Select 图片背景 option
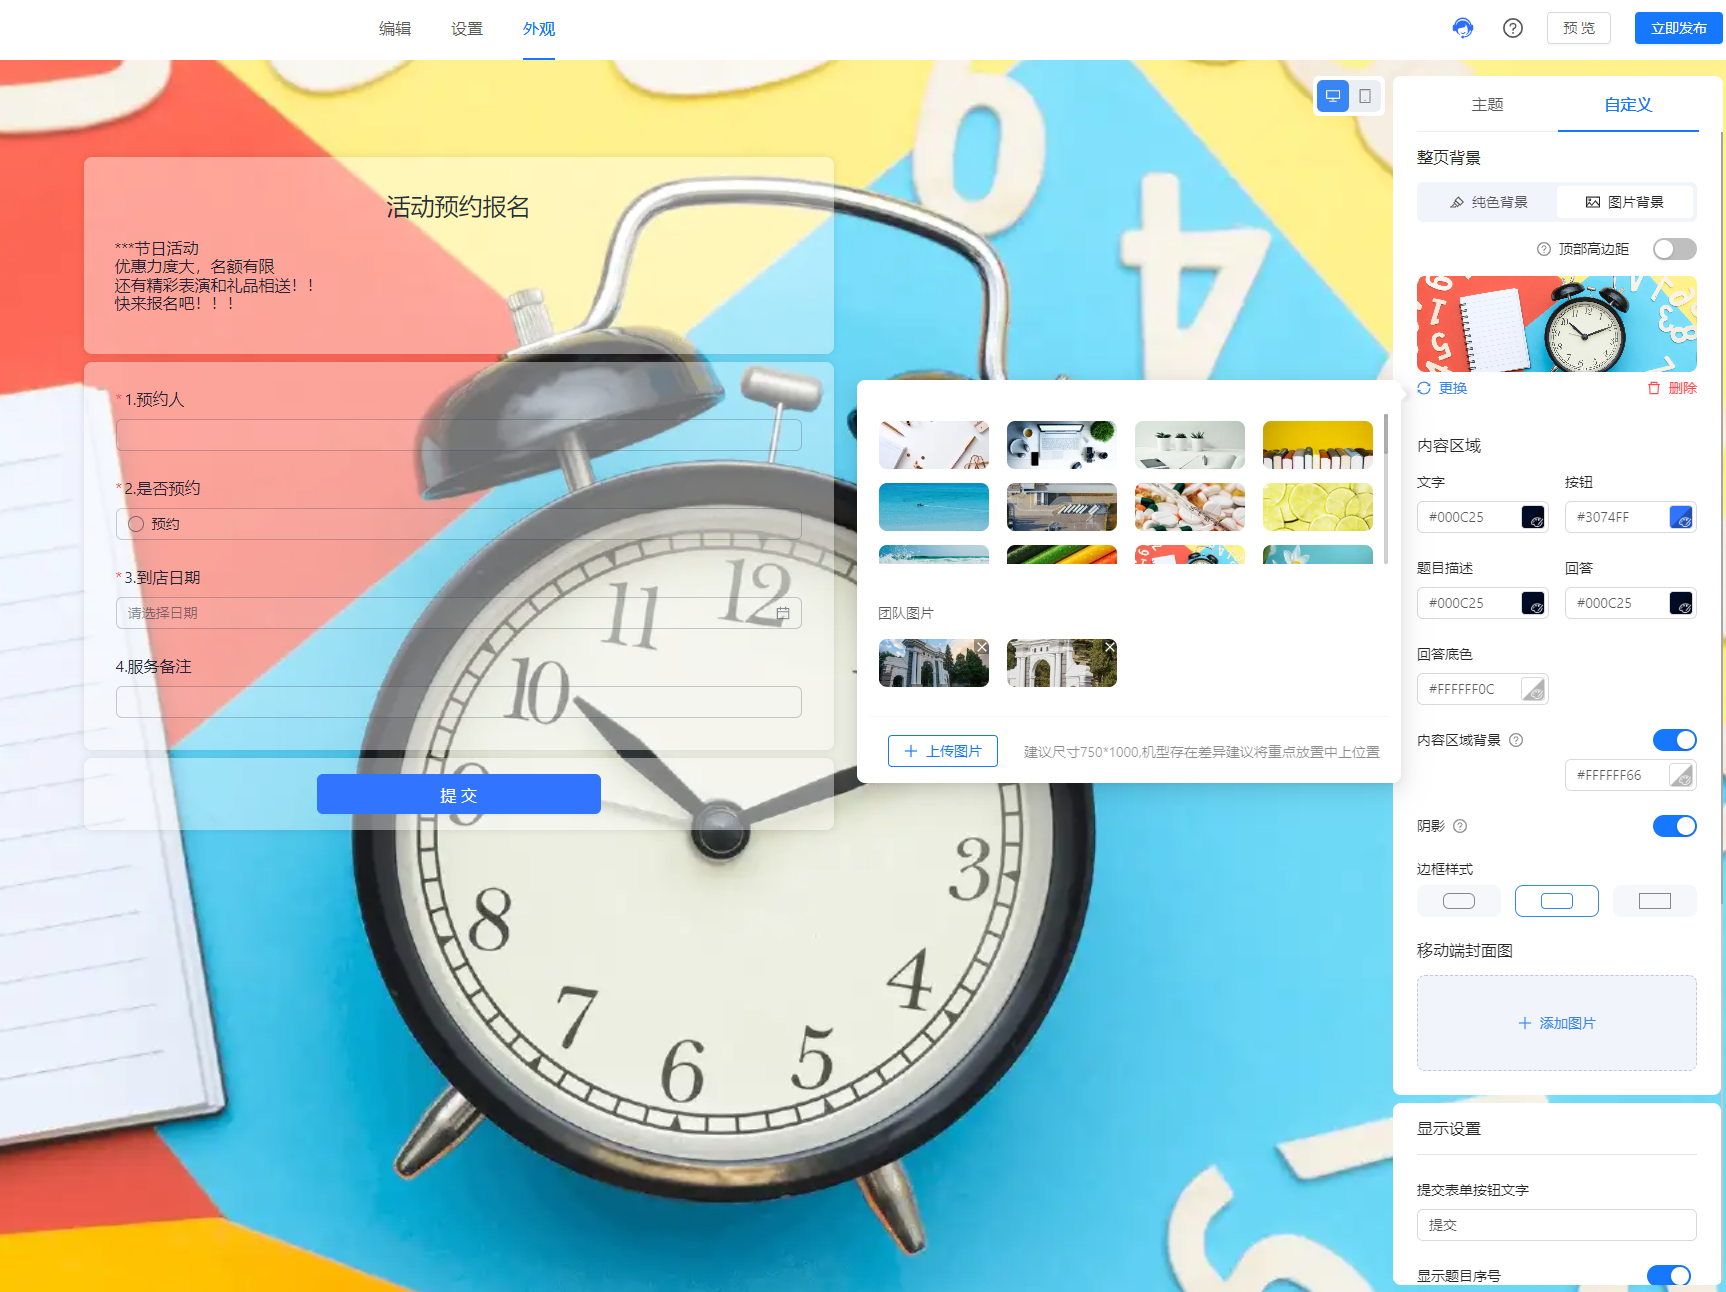Screen dimensions: 1726x1292 click(1625, 202)
